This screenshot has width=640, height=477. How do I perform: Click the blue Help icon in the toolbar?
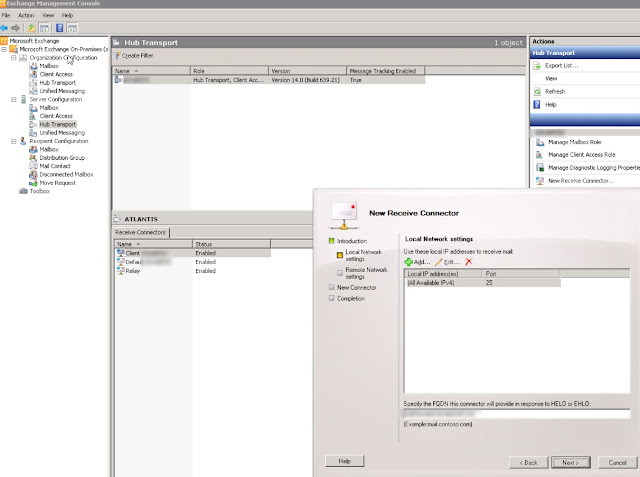point(60,28)
